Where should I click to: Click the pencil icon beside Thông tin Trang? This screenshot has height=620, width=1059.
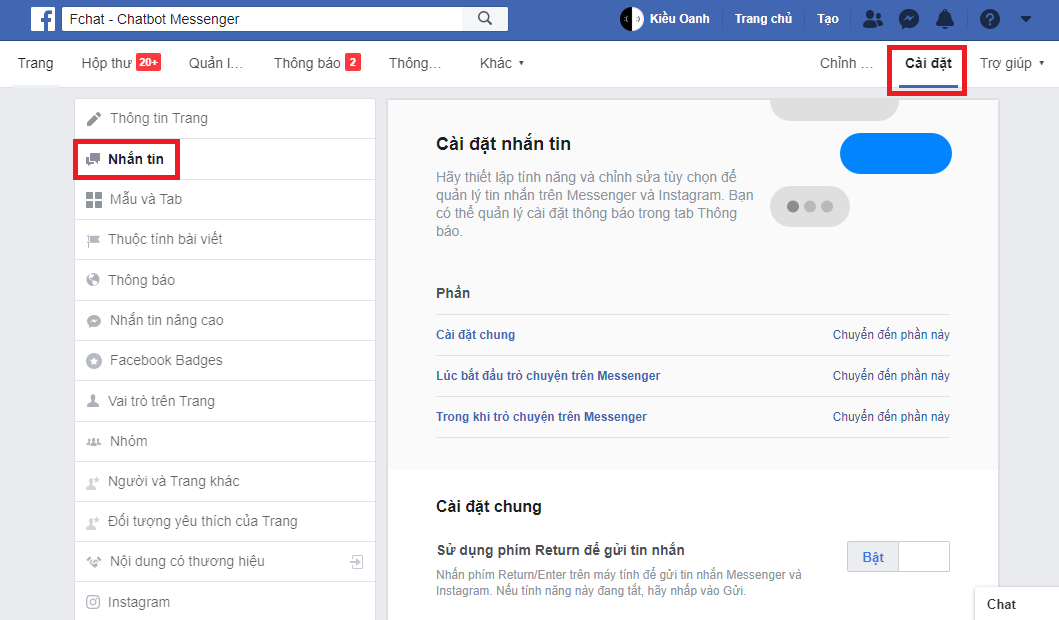(94, 119)
